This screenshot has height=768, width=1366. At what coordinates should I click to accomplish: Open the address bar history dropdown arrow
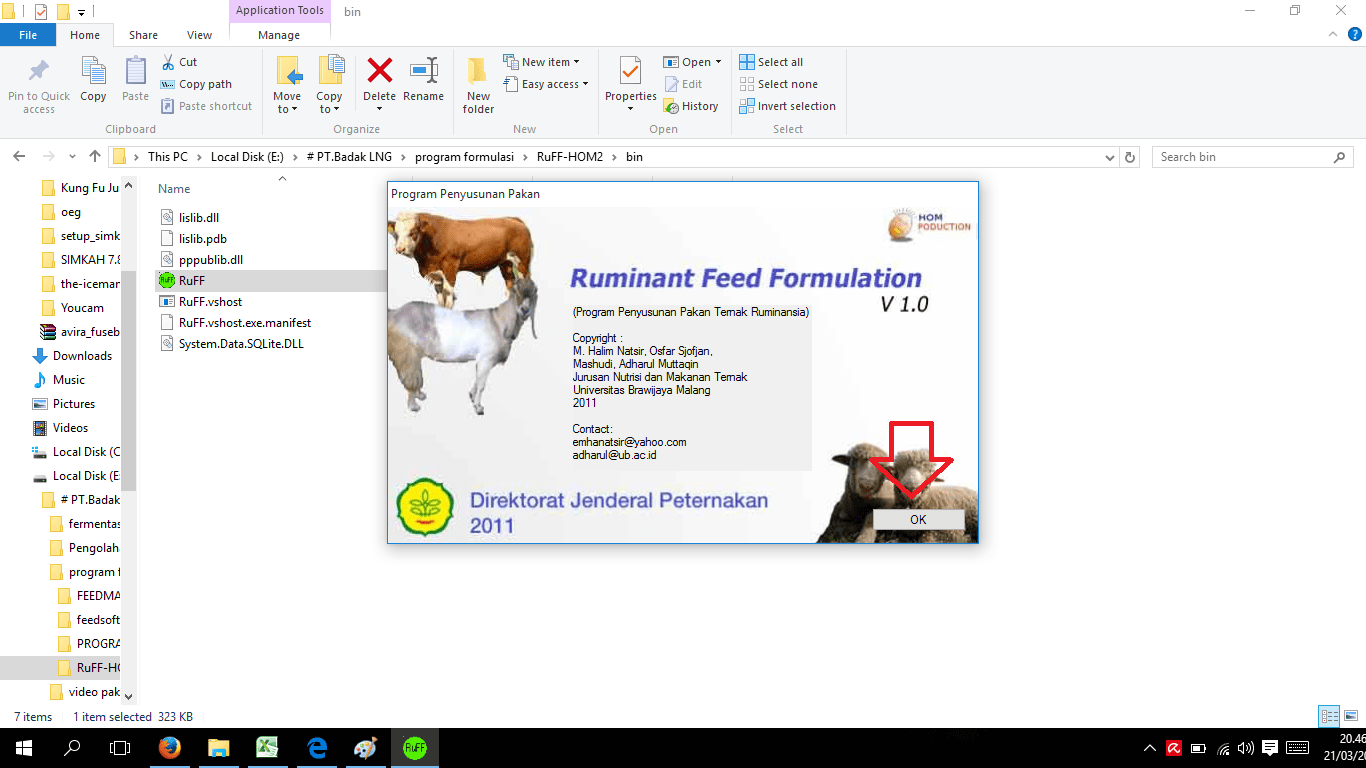(x=1109, y=157)
